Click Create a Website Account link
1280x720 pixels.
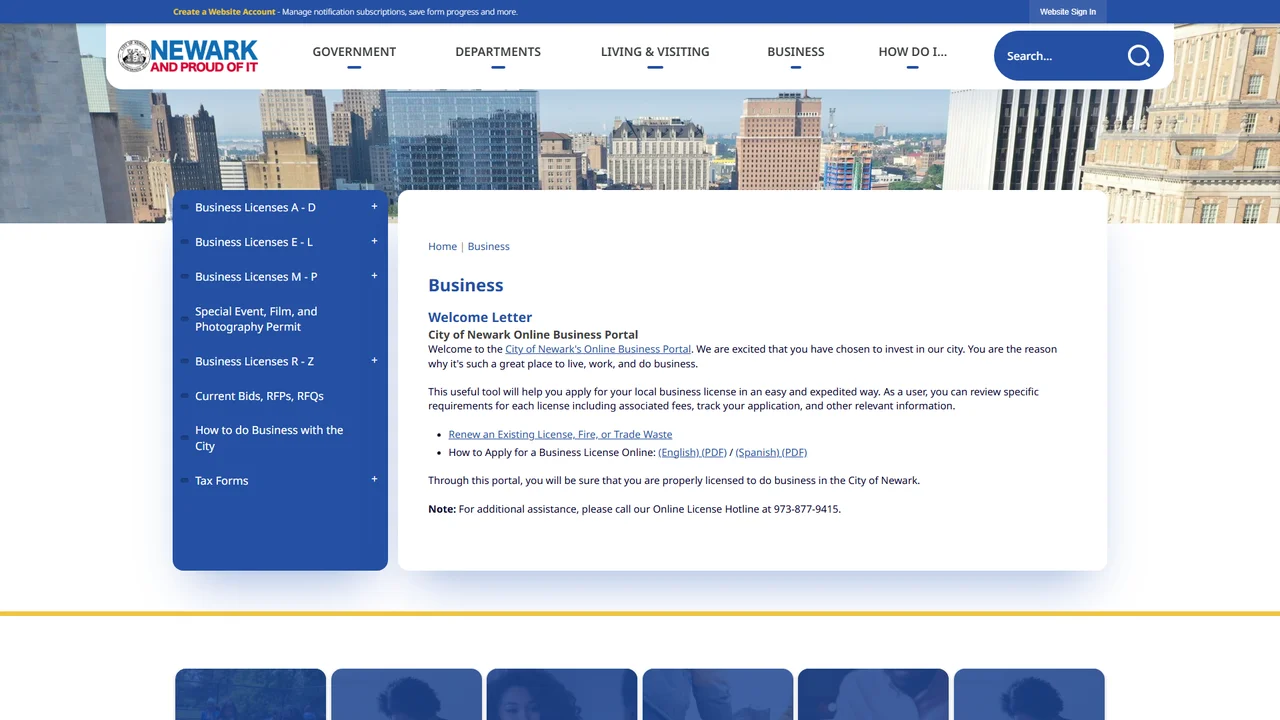coord(224,12)
